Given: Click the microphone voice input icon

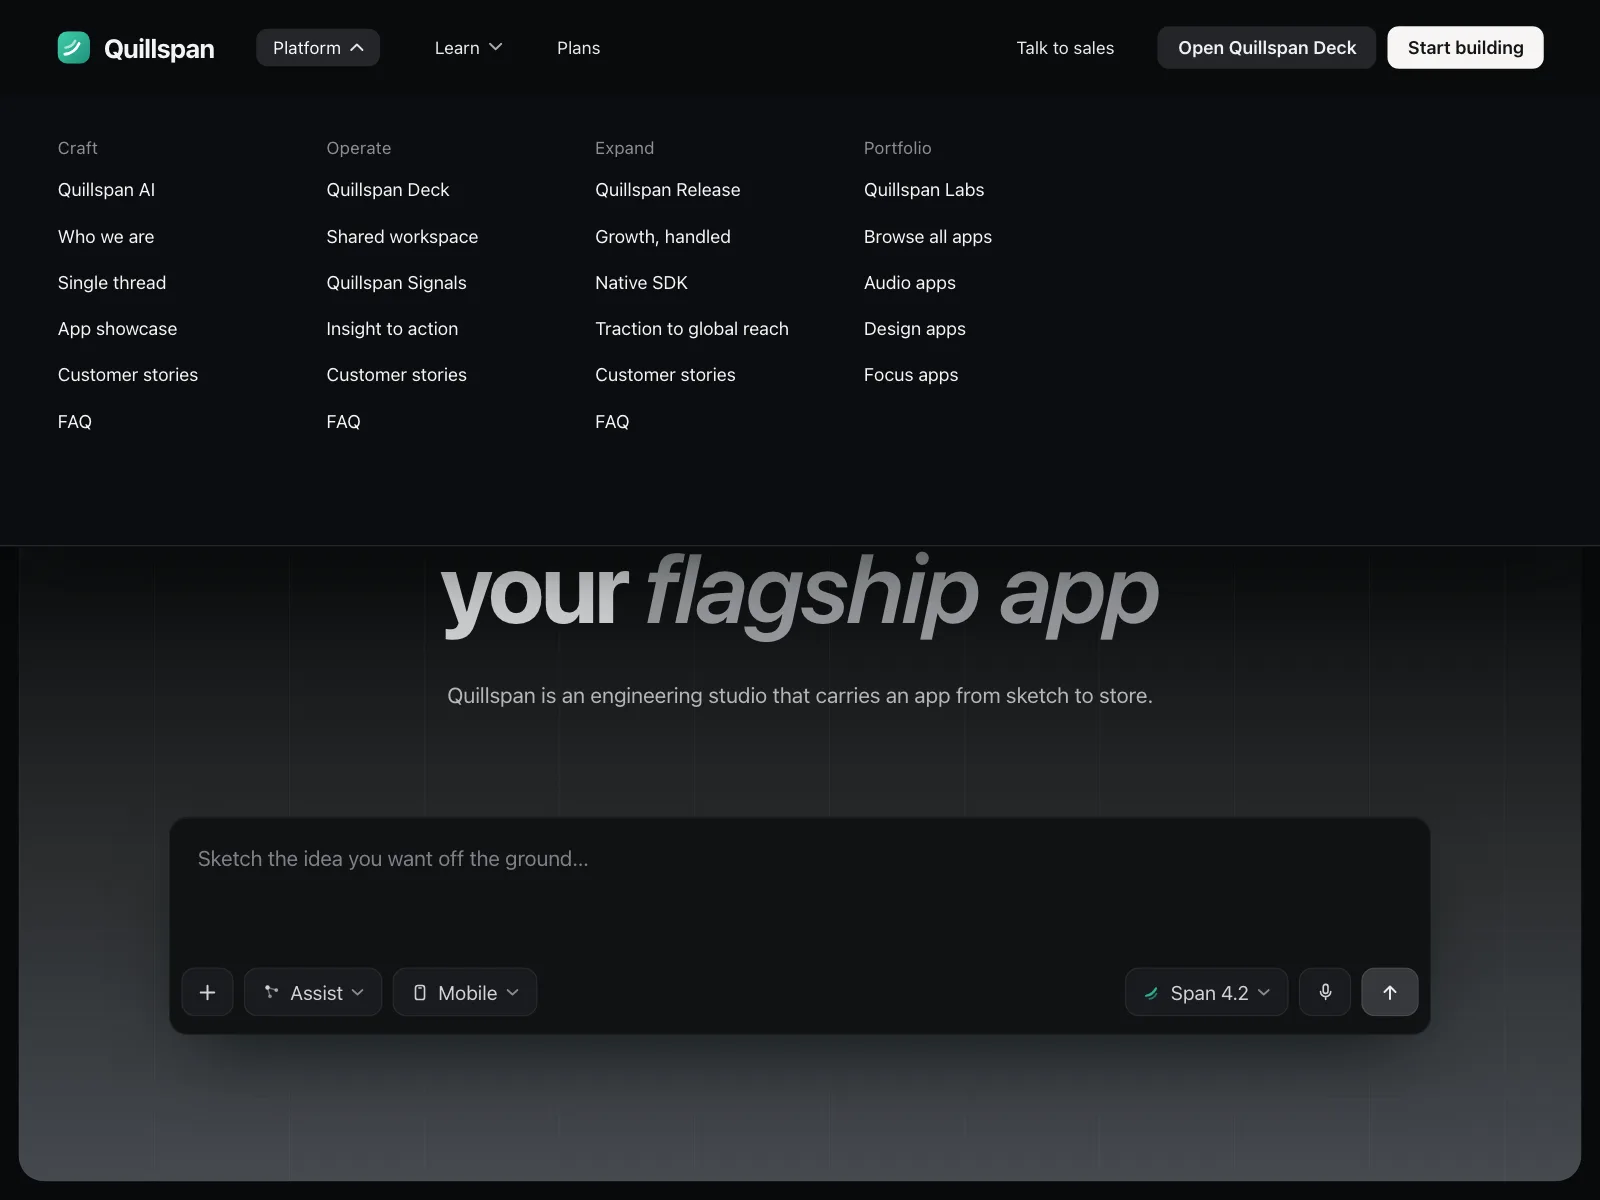Looking at the screenshot, I should [1325, 992].
